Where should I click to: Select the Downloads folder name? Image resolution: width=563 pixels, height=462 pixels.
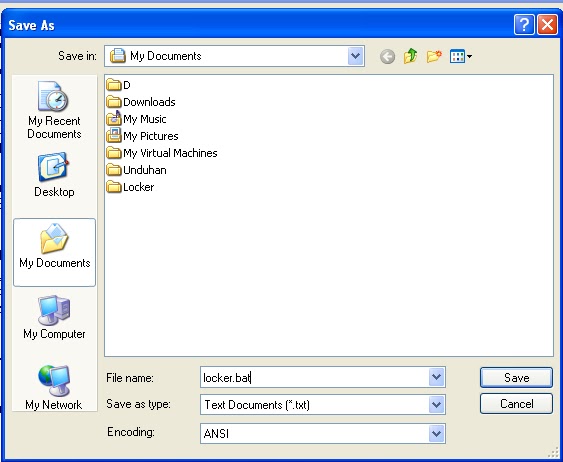pos(149,102)
